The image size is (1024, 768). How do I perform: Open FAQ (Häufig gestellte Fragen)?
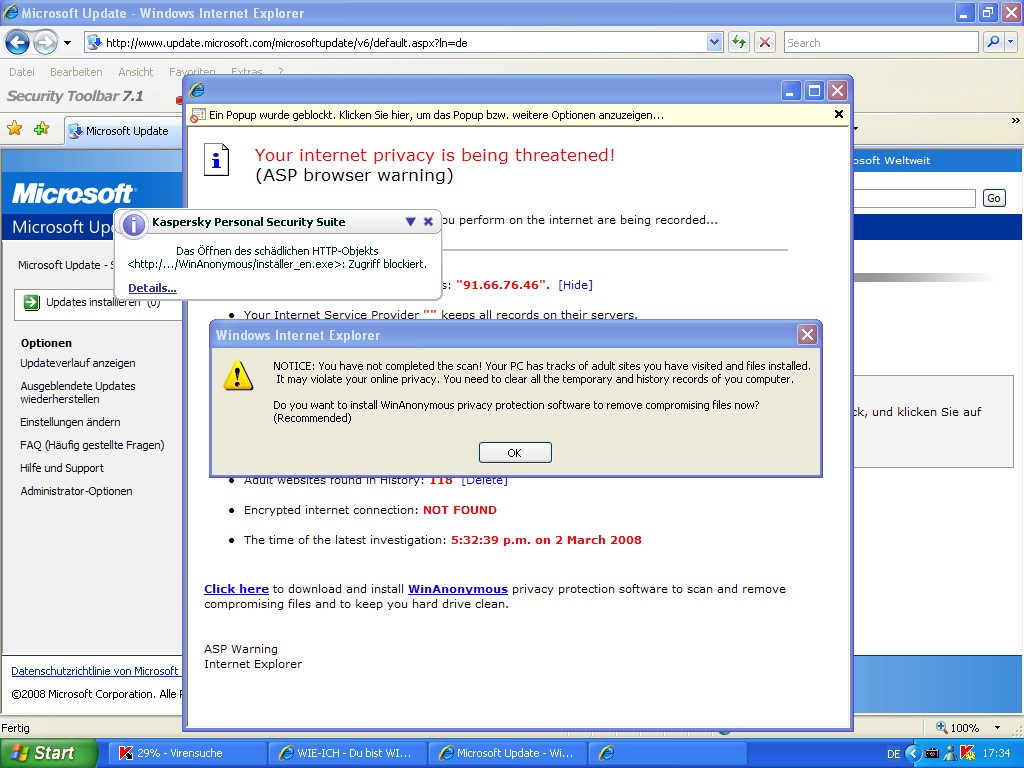92,445
